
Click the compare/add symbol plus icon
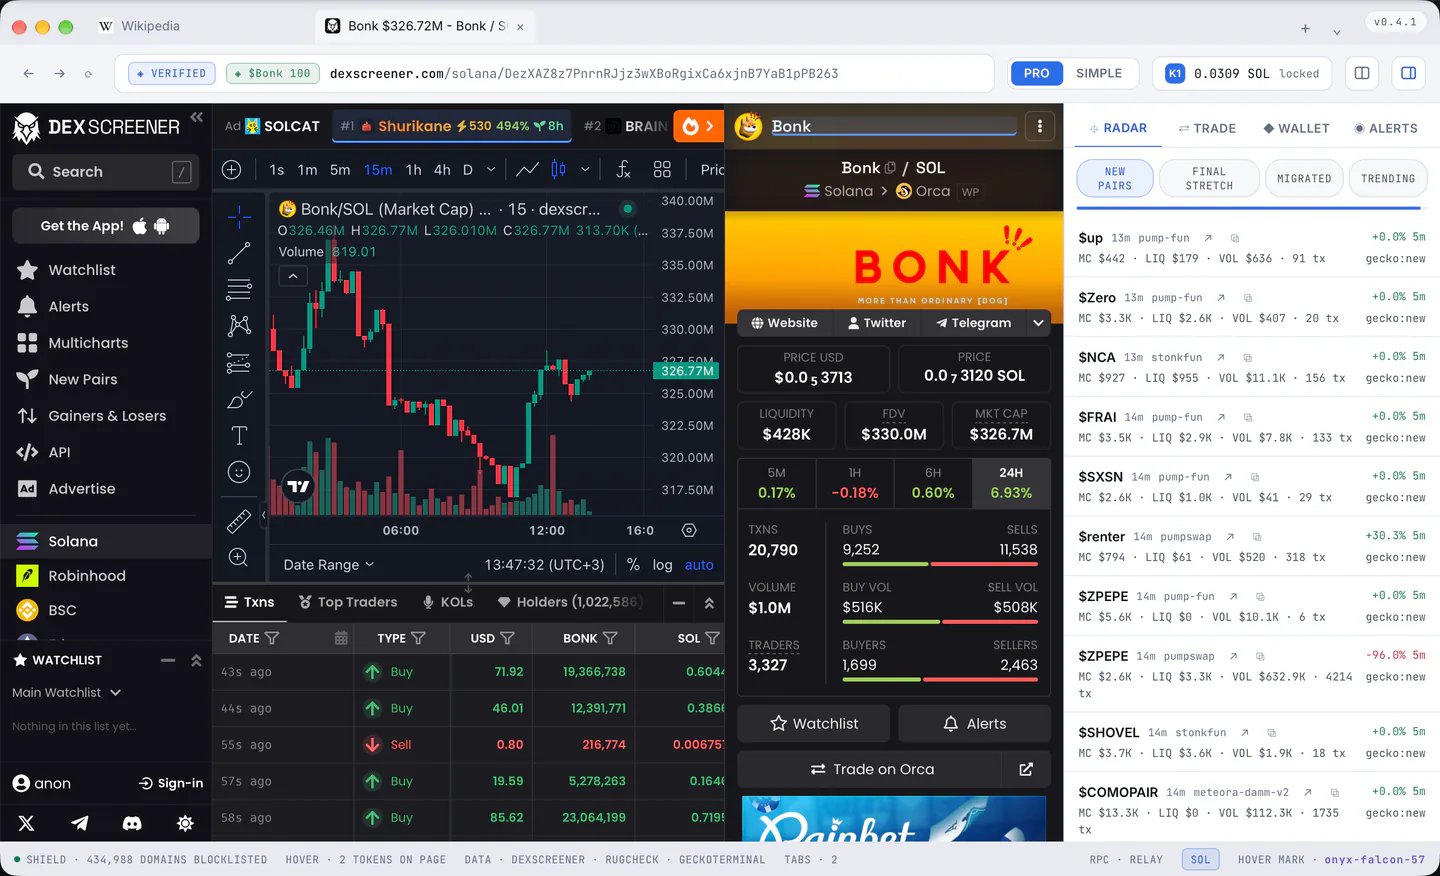pos(231,170)
